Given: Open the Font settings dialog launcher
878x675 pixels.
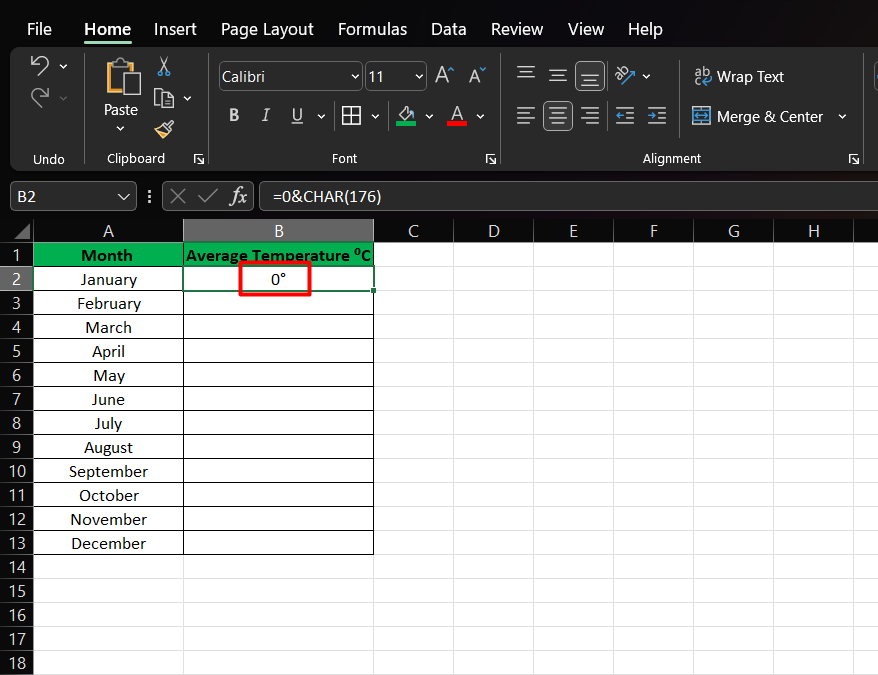Looking at the screenshot, I should 491,159.
